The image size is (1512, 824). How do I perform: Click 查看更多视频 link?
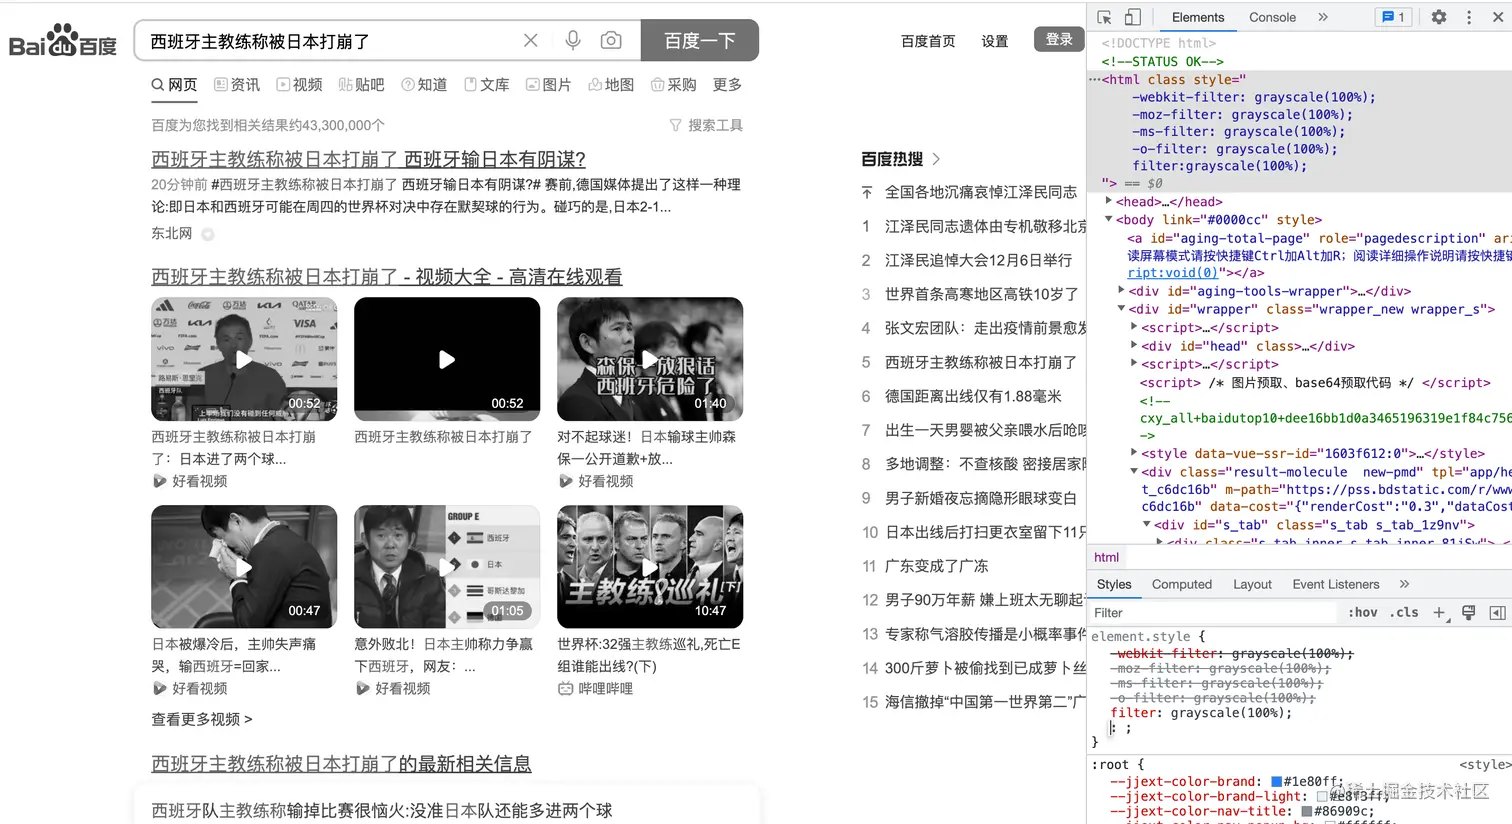point(202,719)
